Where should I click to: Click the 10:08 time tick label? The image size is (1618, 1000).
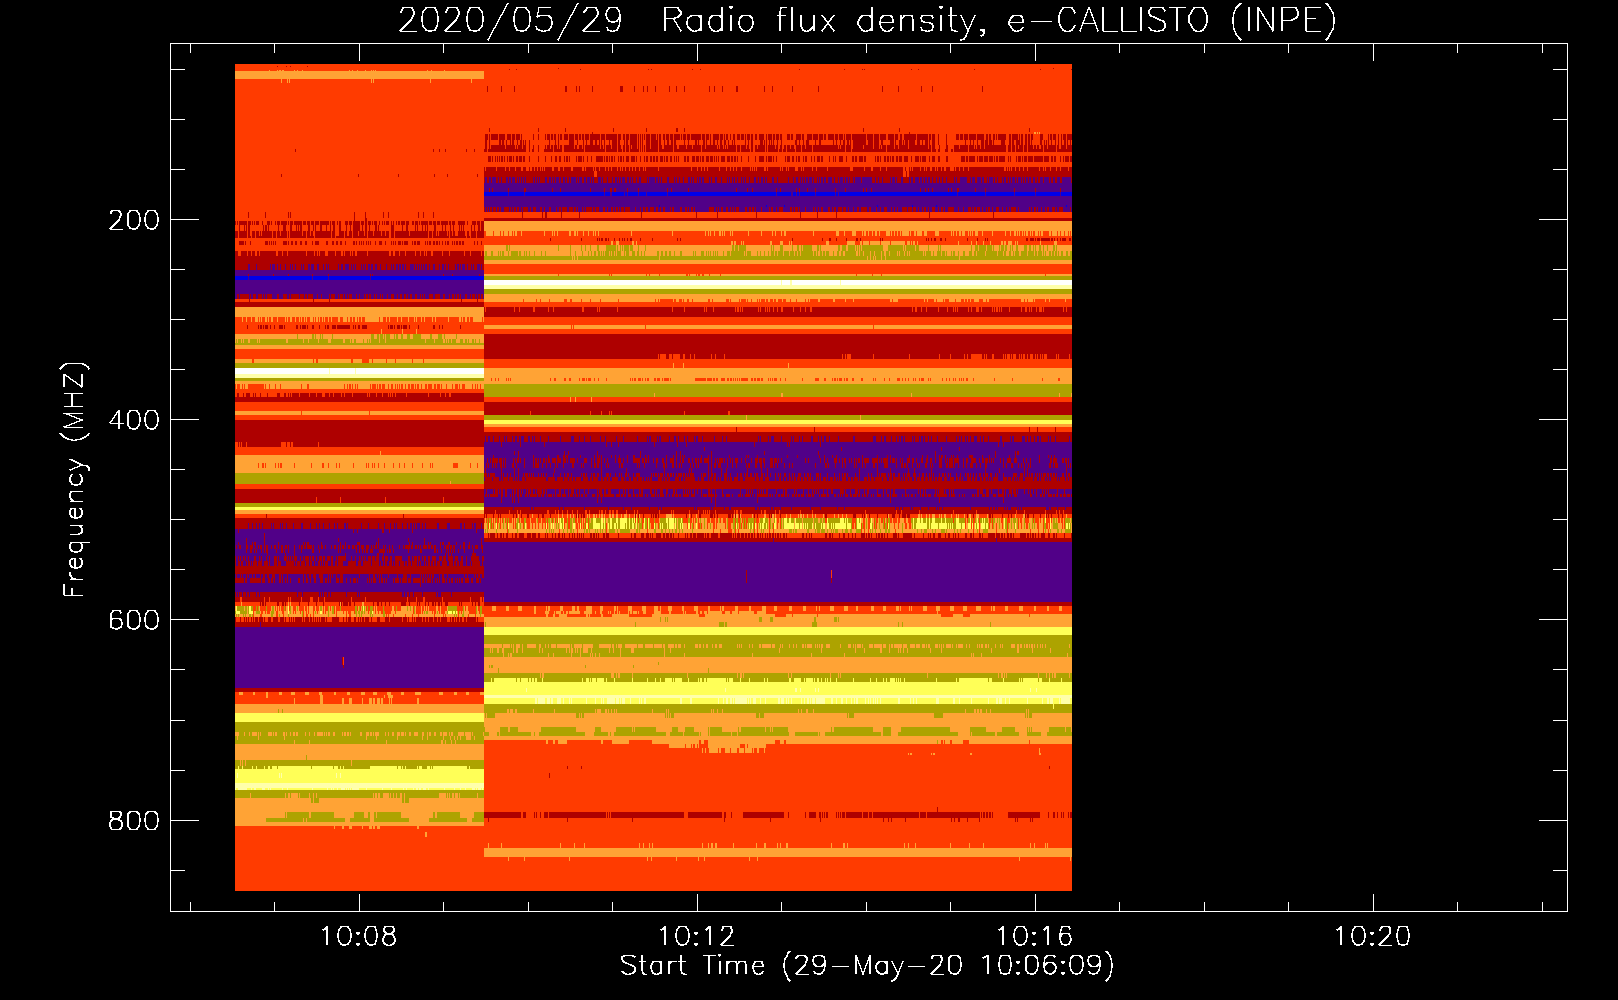(x=358, y=937)
